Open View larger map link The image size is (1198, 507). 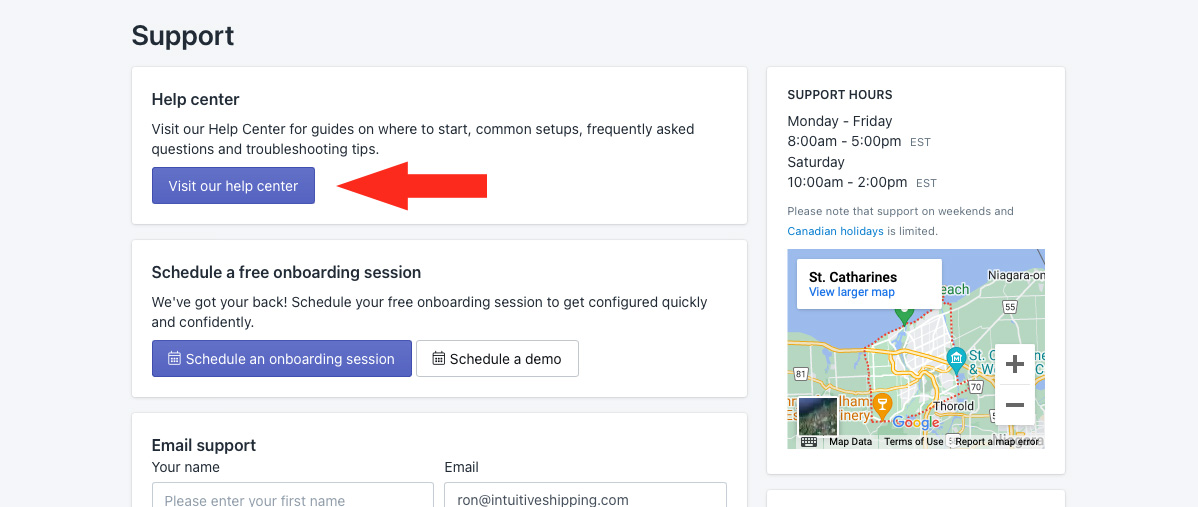[851, 292]
